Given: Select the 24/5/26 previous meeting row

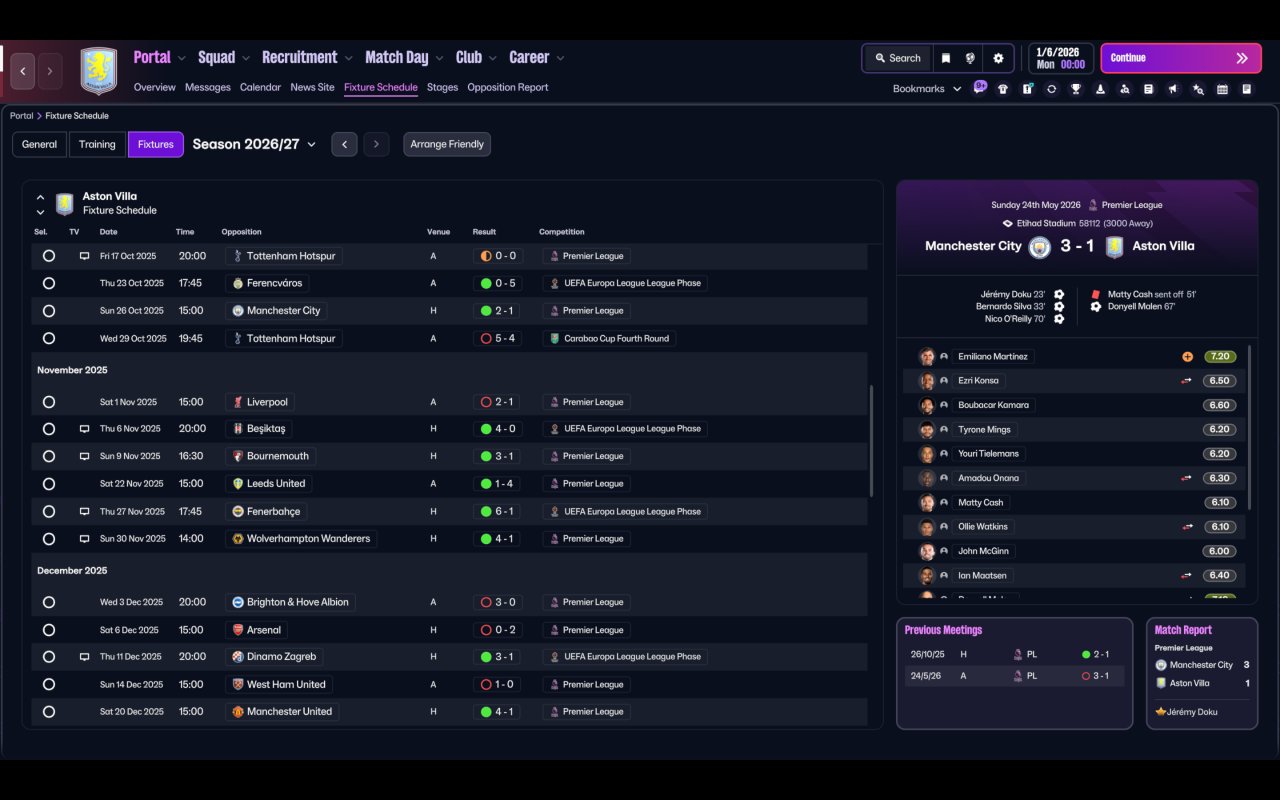Looking at the screenshot, I should (1014, 676).
